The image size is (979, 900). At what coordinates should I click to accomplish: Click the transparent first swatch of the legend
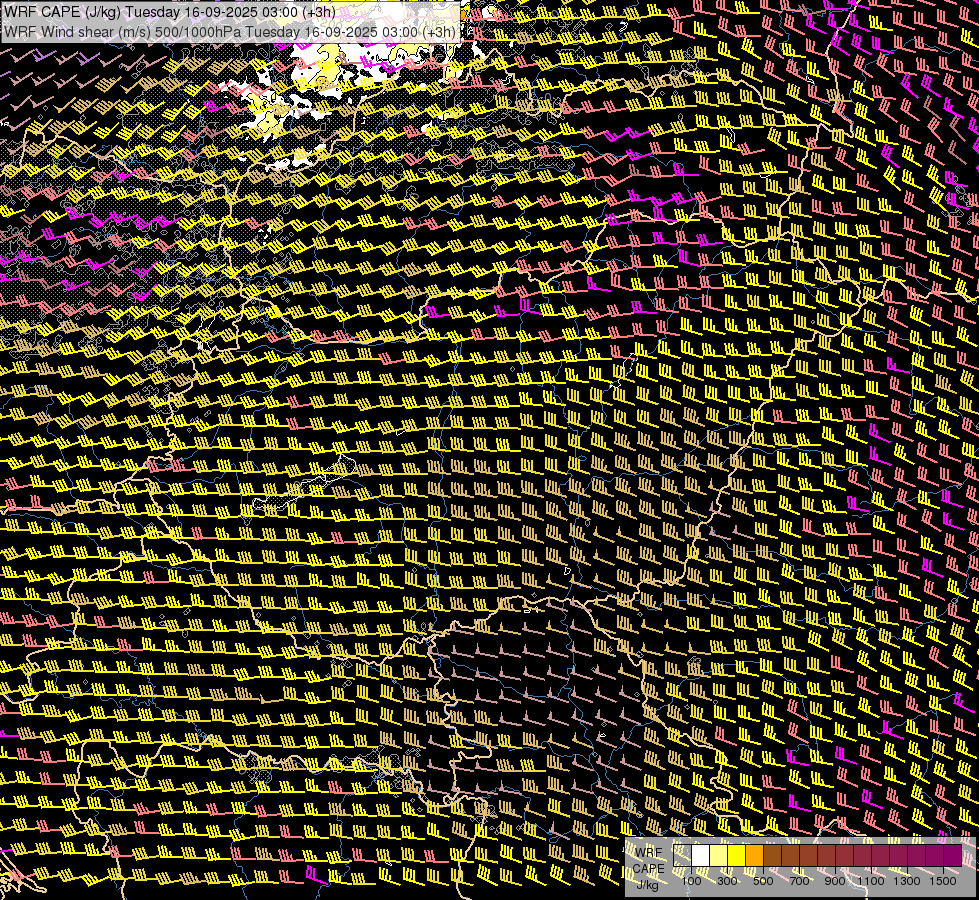pyautogui.click(x=682, y=856)
